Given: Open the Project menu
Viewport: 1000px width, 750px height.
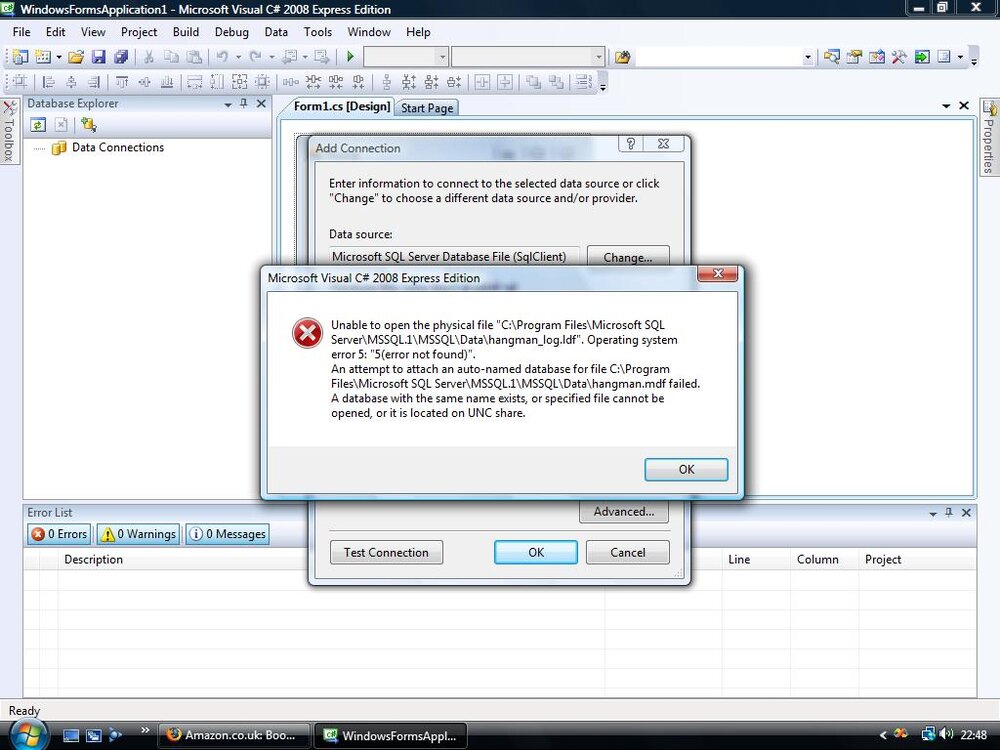Looking at the screenshot, I should pyautogui.click(x=139, y=32).
